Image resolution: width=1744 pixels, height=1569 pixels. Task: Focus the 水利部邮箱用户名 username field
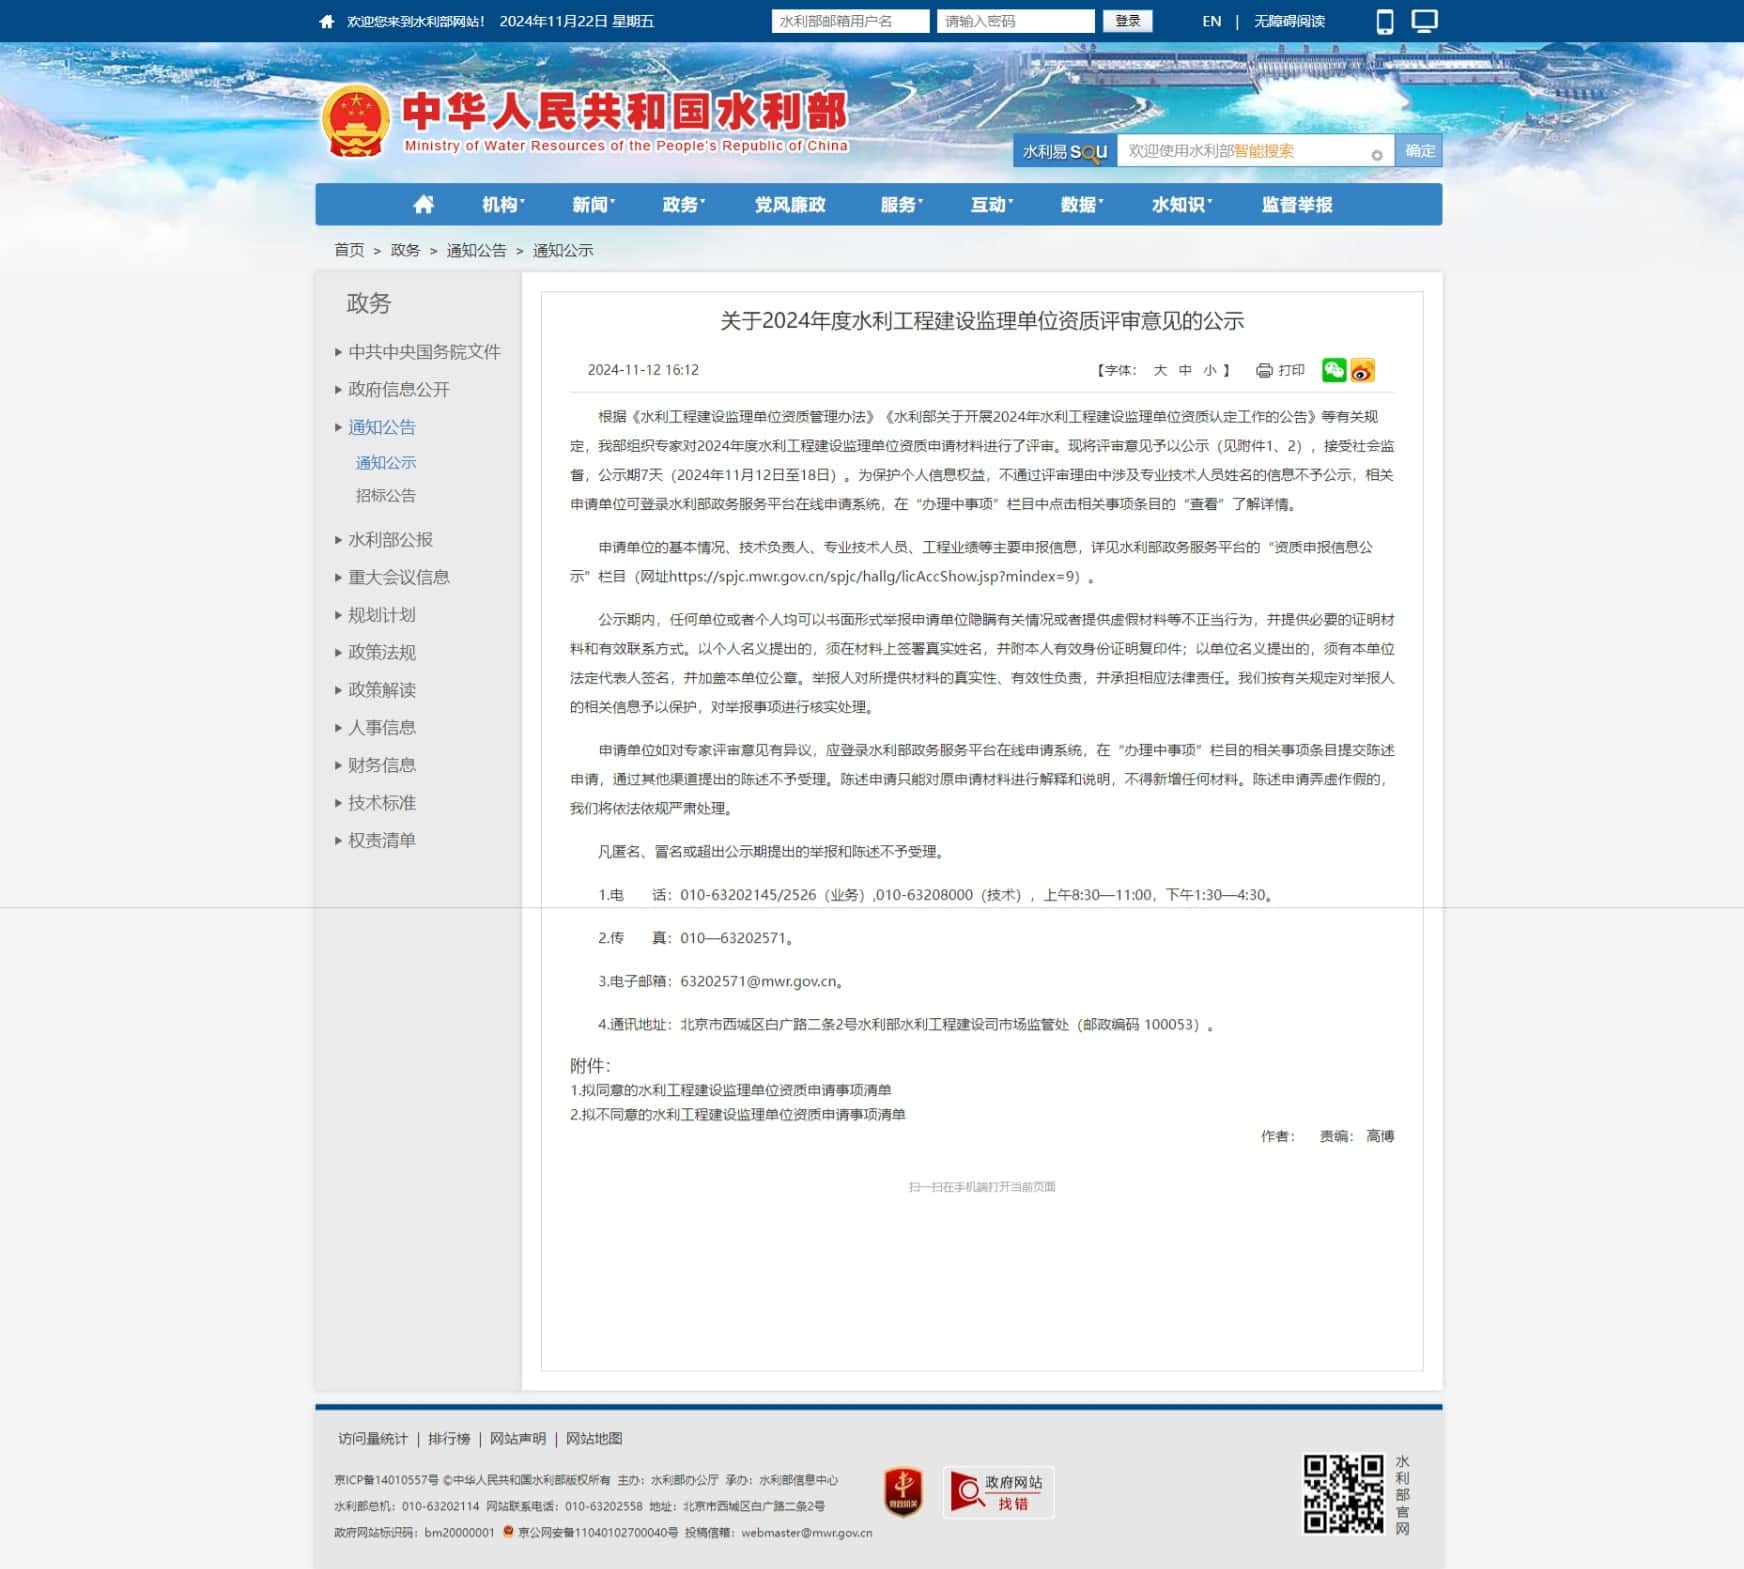[850, 21]
